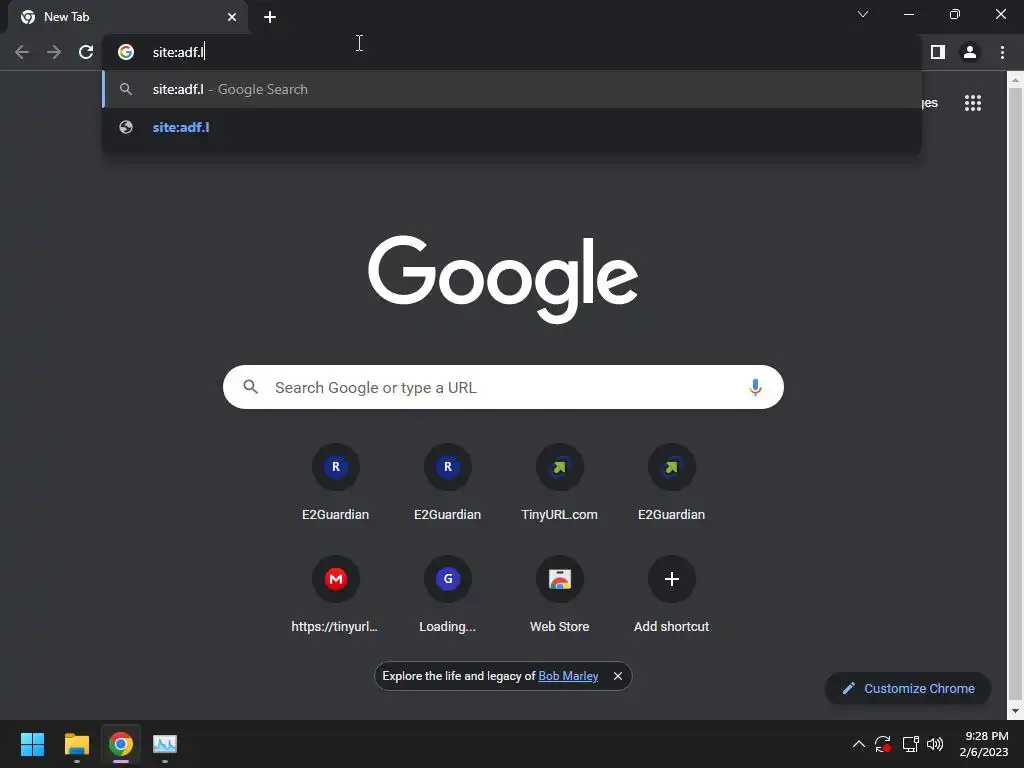
Task: Open the second E2Guardian shortcut with R icon
Action: tap(447, 483)
